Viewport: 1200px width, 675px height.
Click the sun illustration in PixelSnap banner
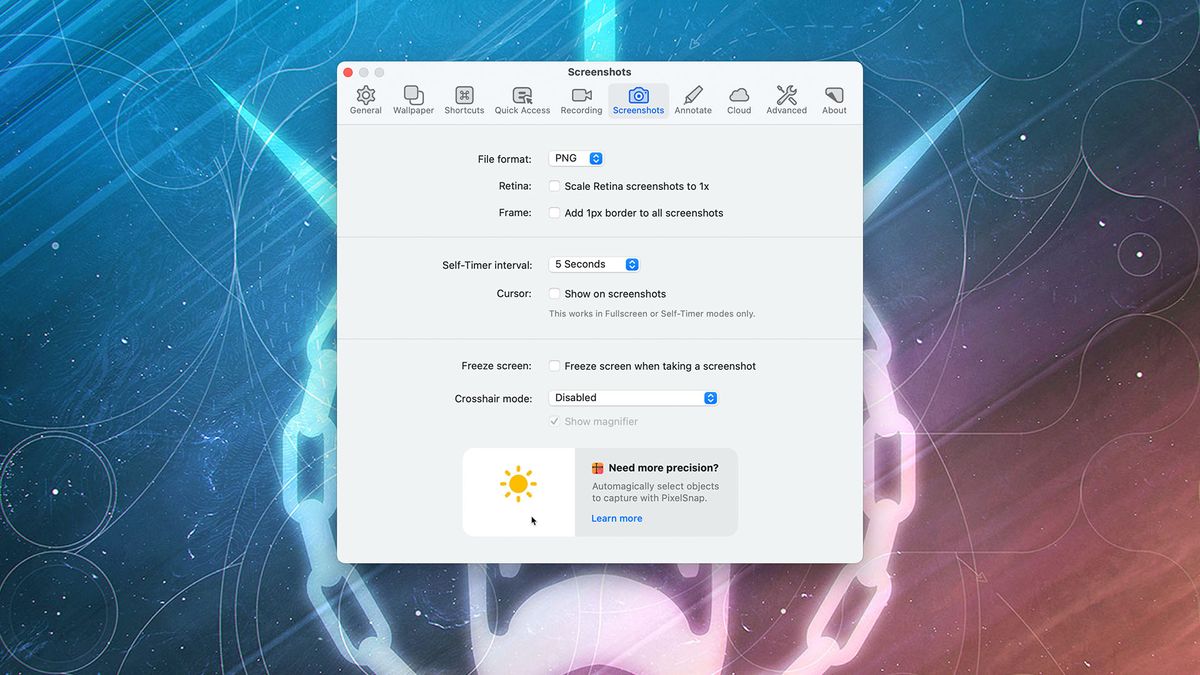pyautogui.click(x=518, y=484)
